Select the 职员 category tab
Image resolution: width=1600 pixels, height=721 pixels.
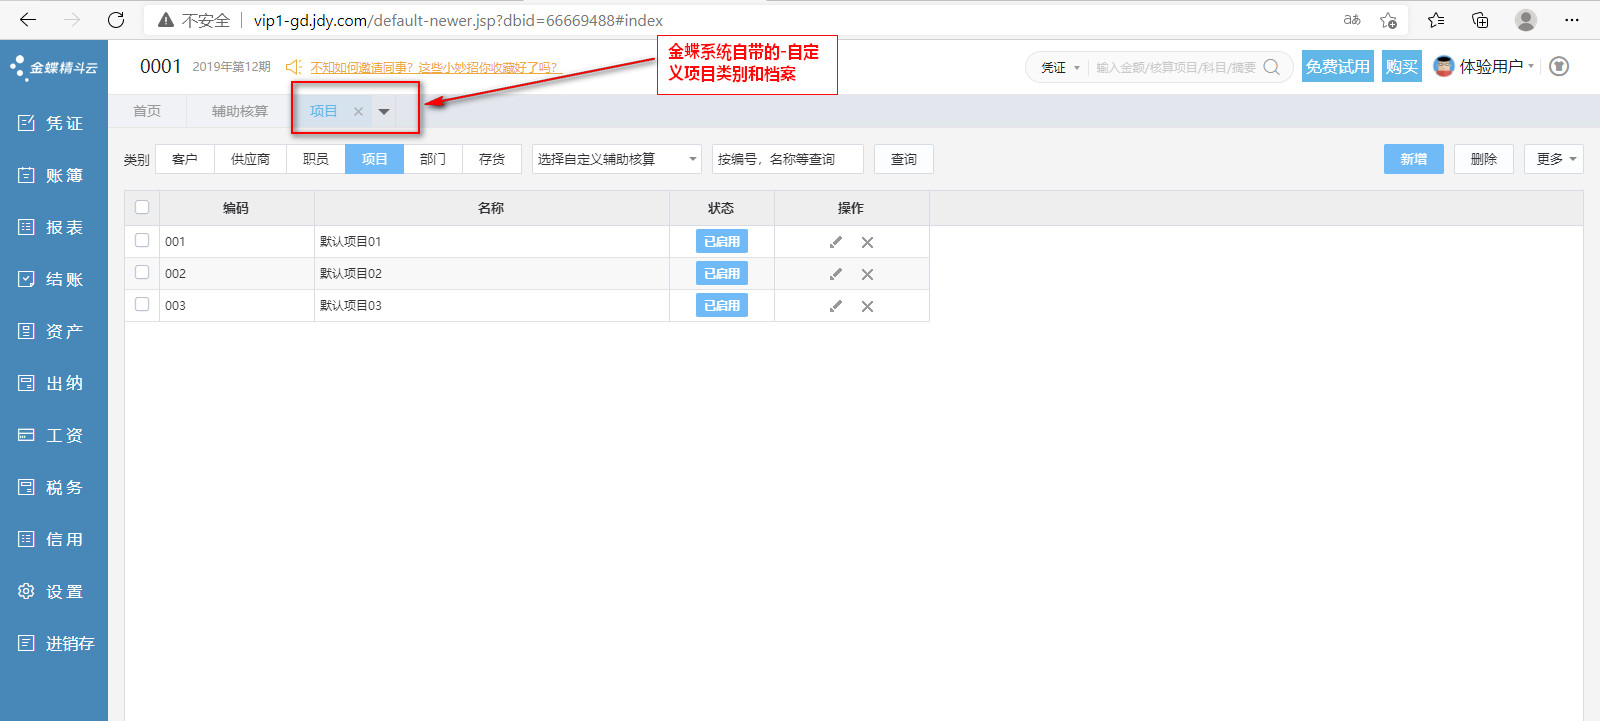(x=316, y=159)
